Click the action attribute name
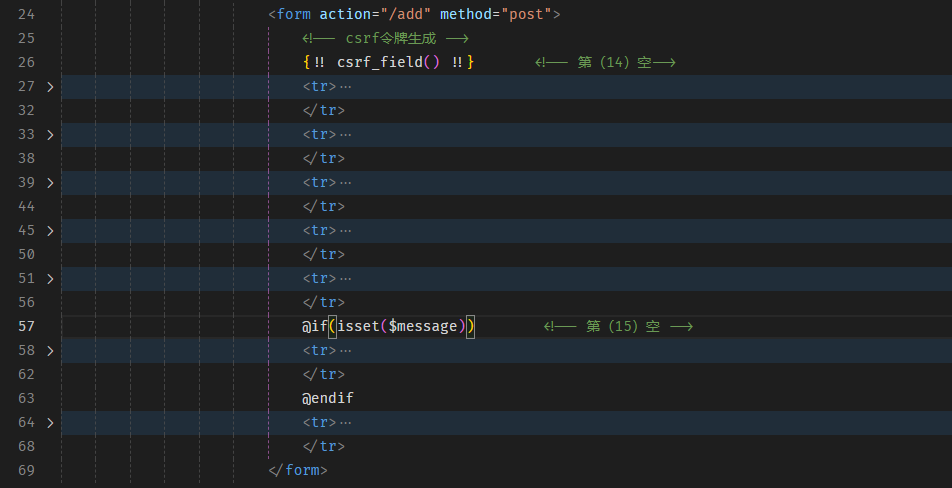This screenshot has height=488, width=952. (345, 14)
